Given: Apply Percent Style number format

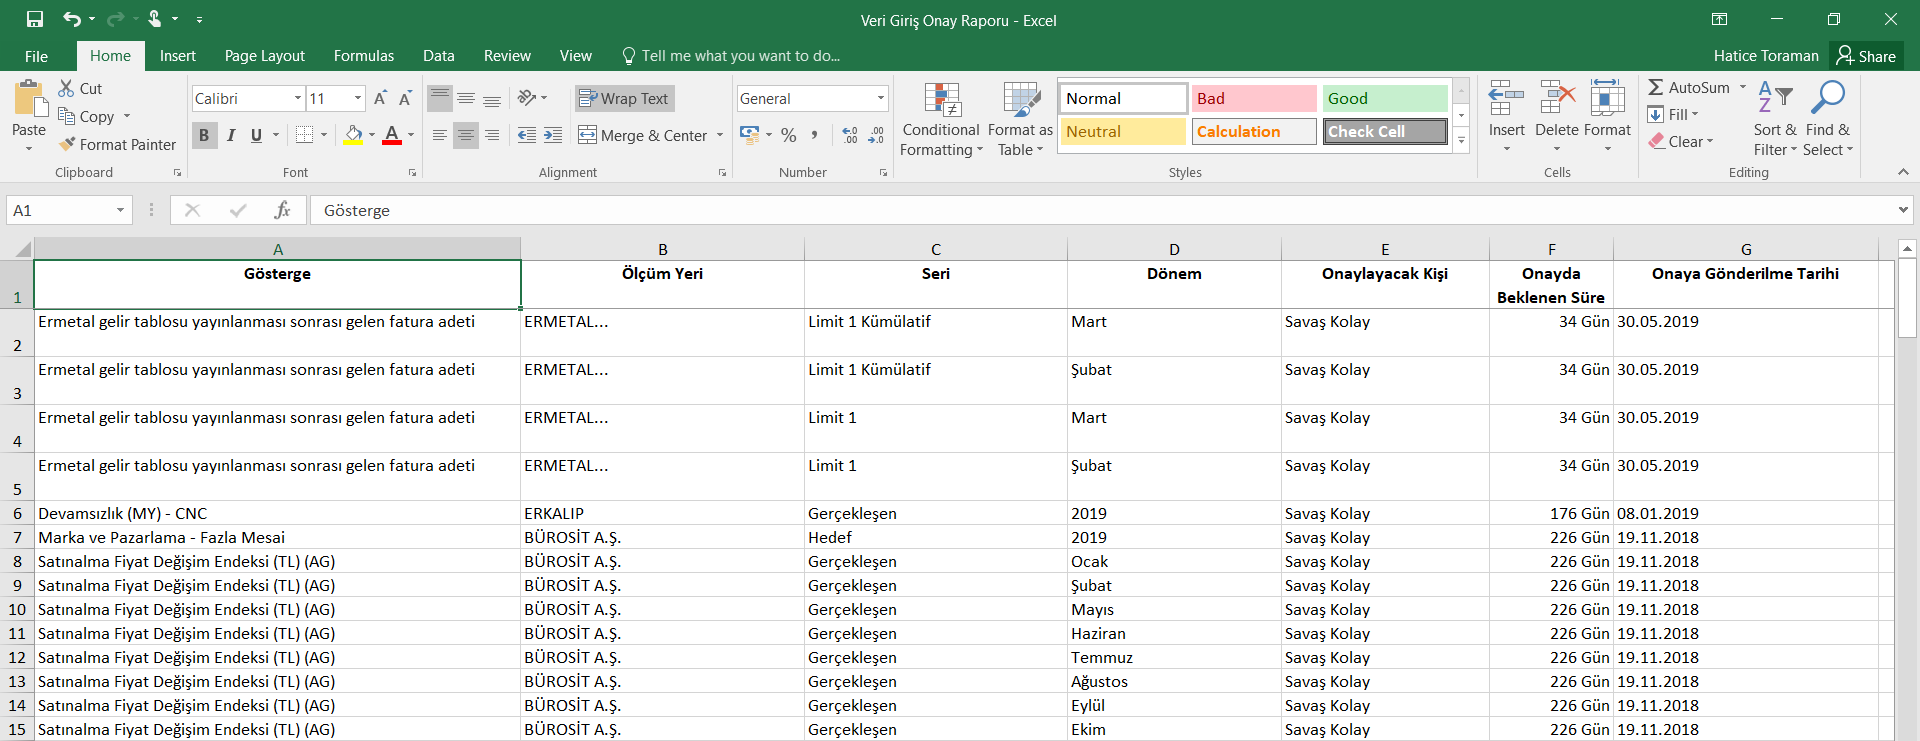Looking at the screenshot, I should pos(789,135).
